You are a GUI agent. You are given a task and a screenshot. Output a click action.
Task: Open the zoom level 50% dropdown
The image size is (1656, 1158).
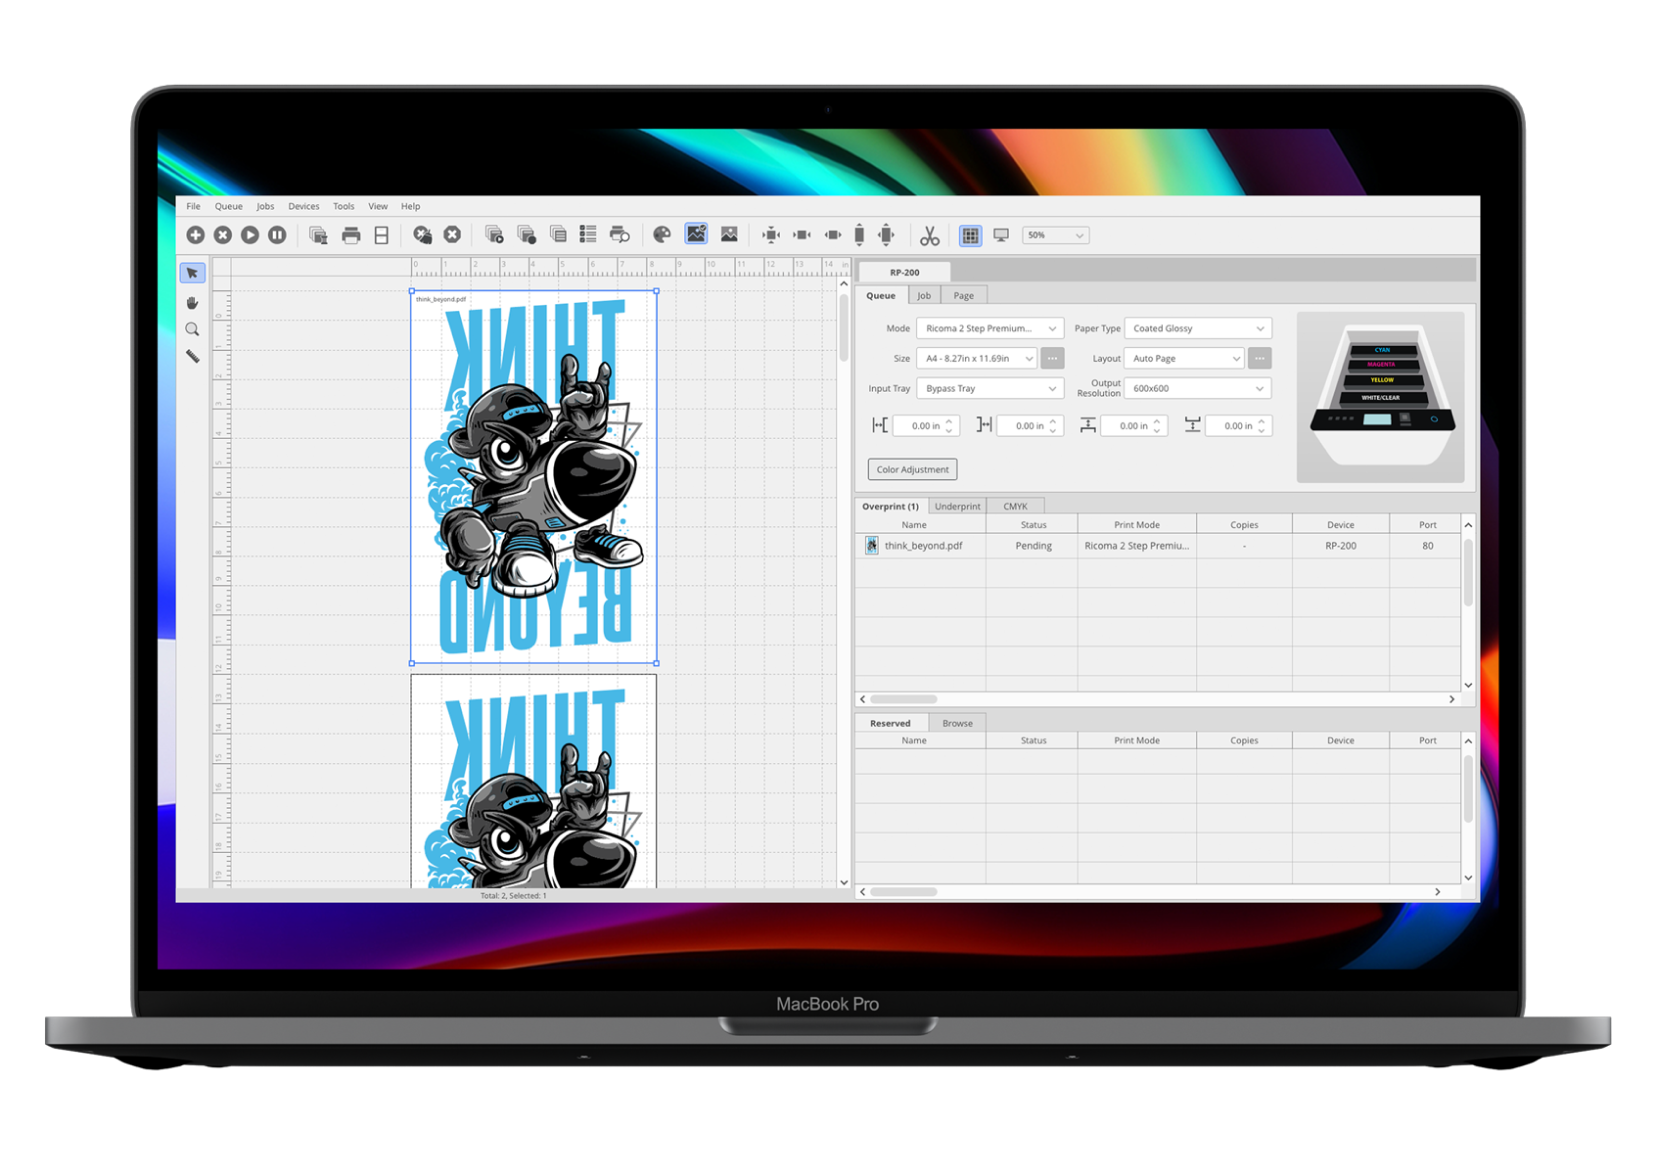point(1055,235)
